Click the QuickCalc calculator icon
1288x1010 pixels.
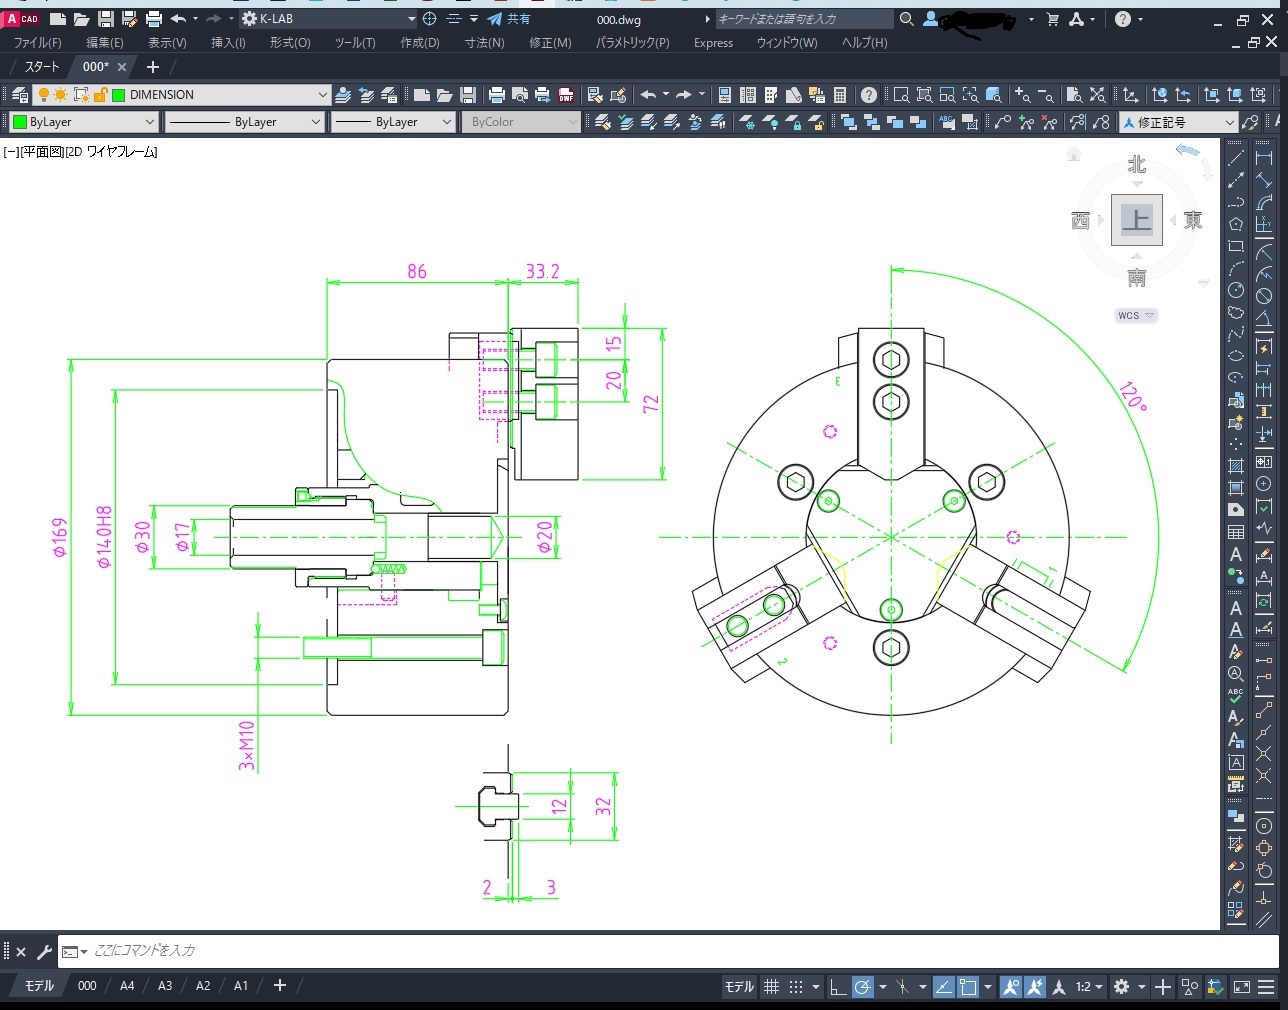click(x=840, y=95)
